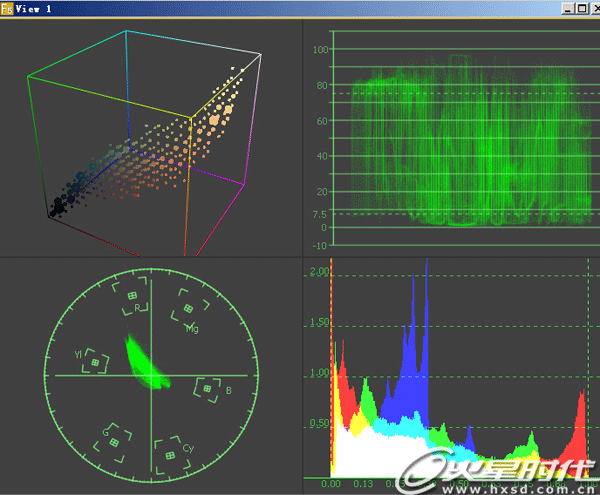Select the Yl yellow target on vectorscope

[x=94, y=361]
